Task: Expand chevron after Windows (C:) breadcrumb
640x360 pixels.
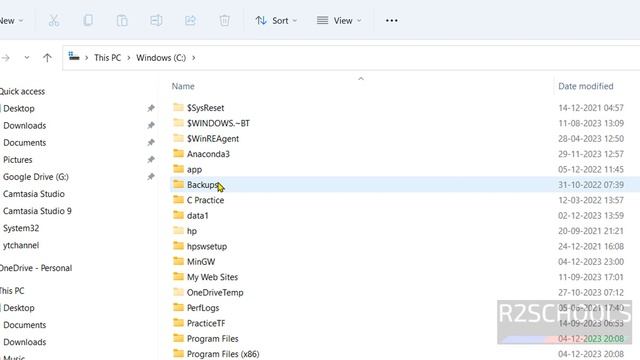Action: click(x=193, y=58)
